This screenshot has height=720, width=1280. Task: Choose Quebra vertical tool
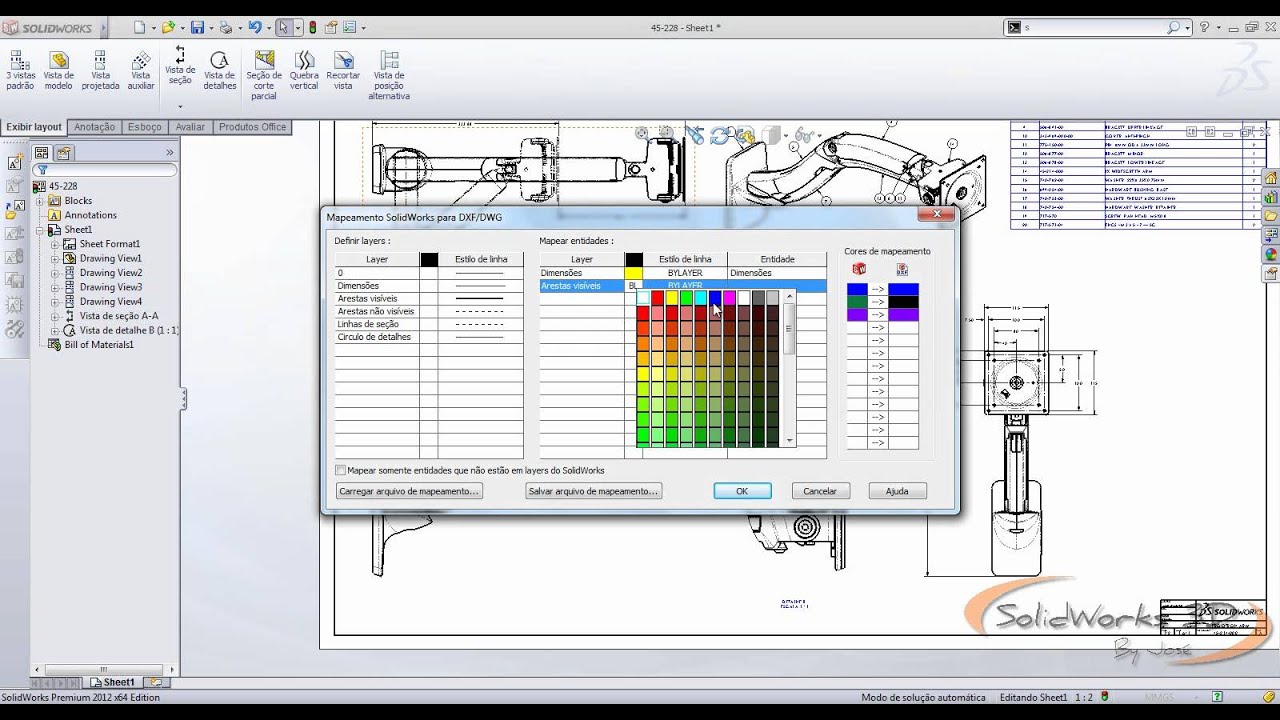tap(304, 70)
